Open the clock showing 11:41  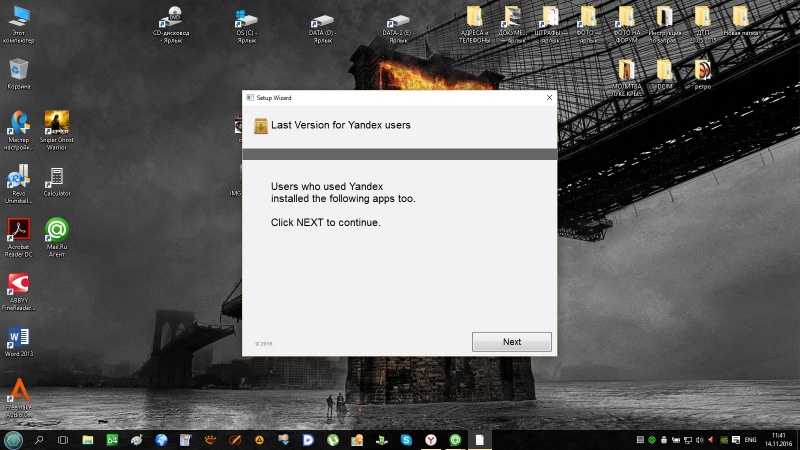coord(779,440)
